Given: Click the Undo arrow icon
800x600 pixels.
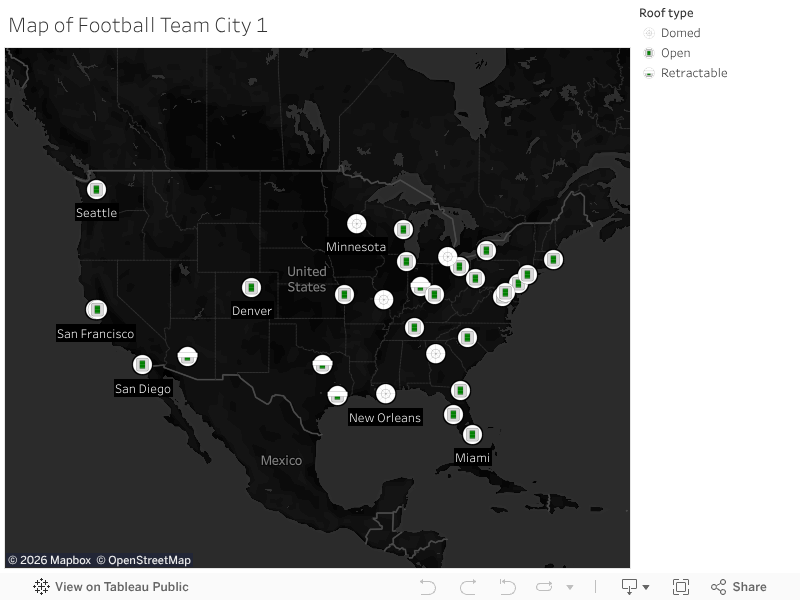Looking at the screenshot, I should pos(428,587).
